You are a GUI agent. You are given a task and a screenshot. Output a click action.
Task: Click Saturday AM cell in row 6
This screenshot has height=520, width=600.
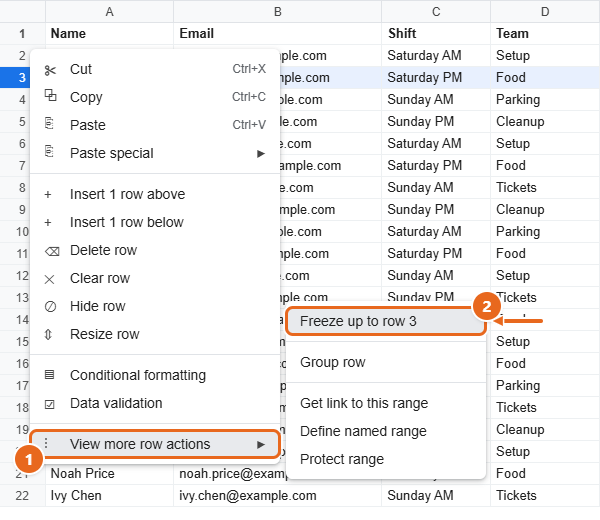point(436,143)
